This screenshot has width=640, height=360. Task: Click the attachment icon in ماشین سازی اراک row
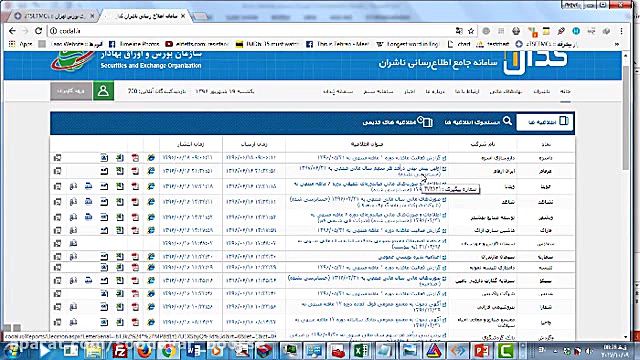pyautogui.click(x=104, y=231)
